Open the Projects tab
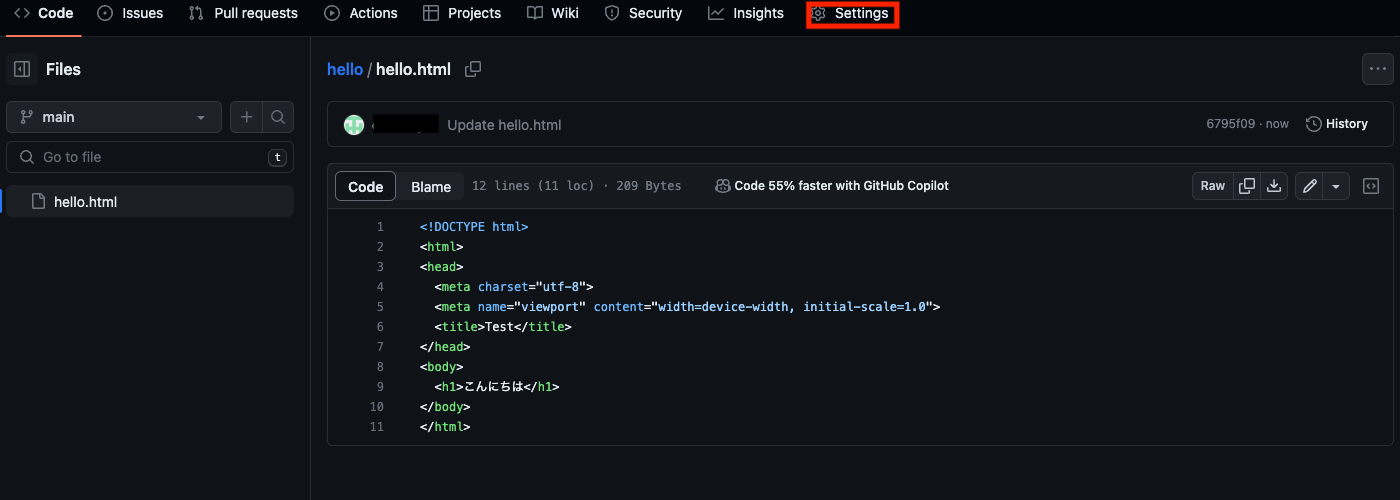 click(x=462, y=13)
